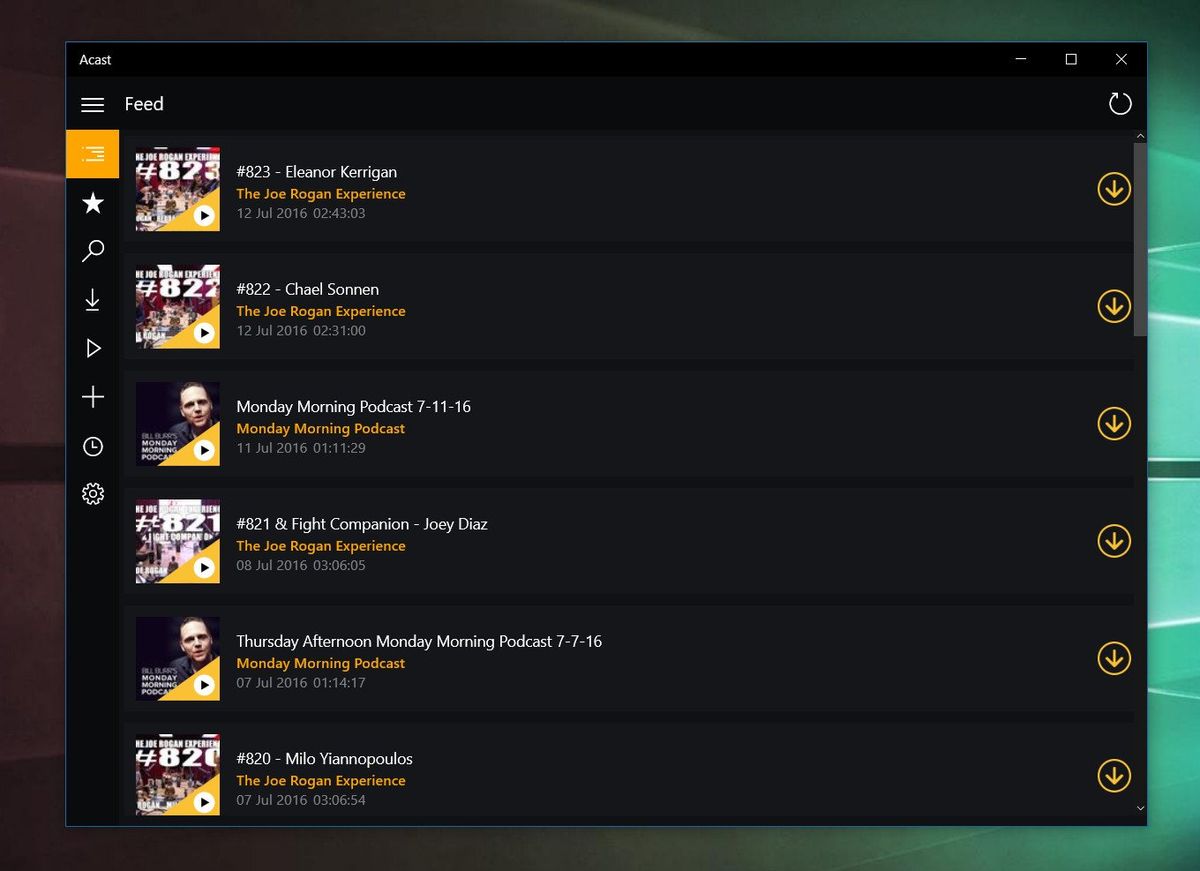Open the hamburger navigation menu
Screen dimensions: 1200x871
tap(92, 104)
